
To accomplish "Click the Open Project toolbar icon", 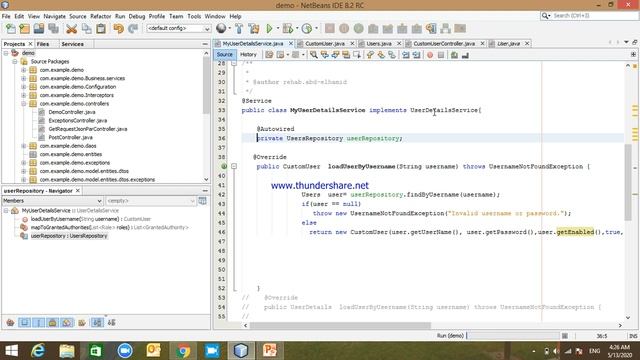I will click(x=39, y=28).
